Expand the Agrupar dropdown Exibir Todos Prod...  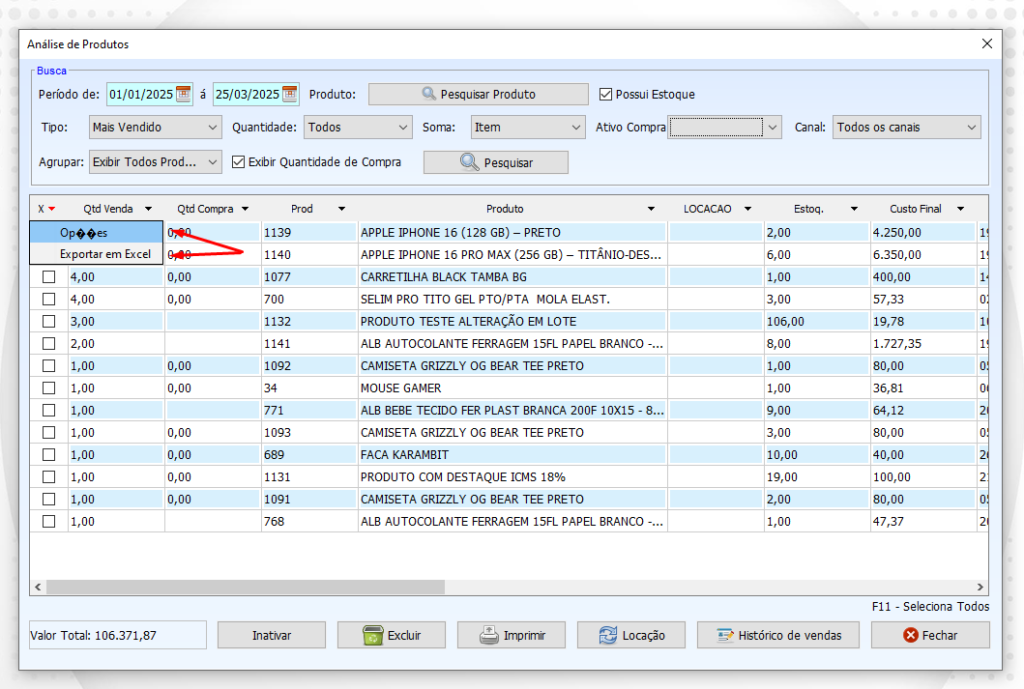pos(155,162)
